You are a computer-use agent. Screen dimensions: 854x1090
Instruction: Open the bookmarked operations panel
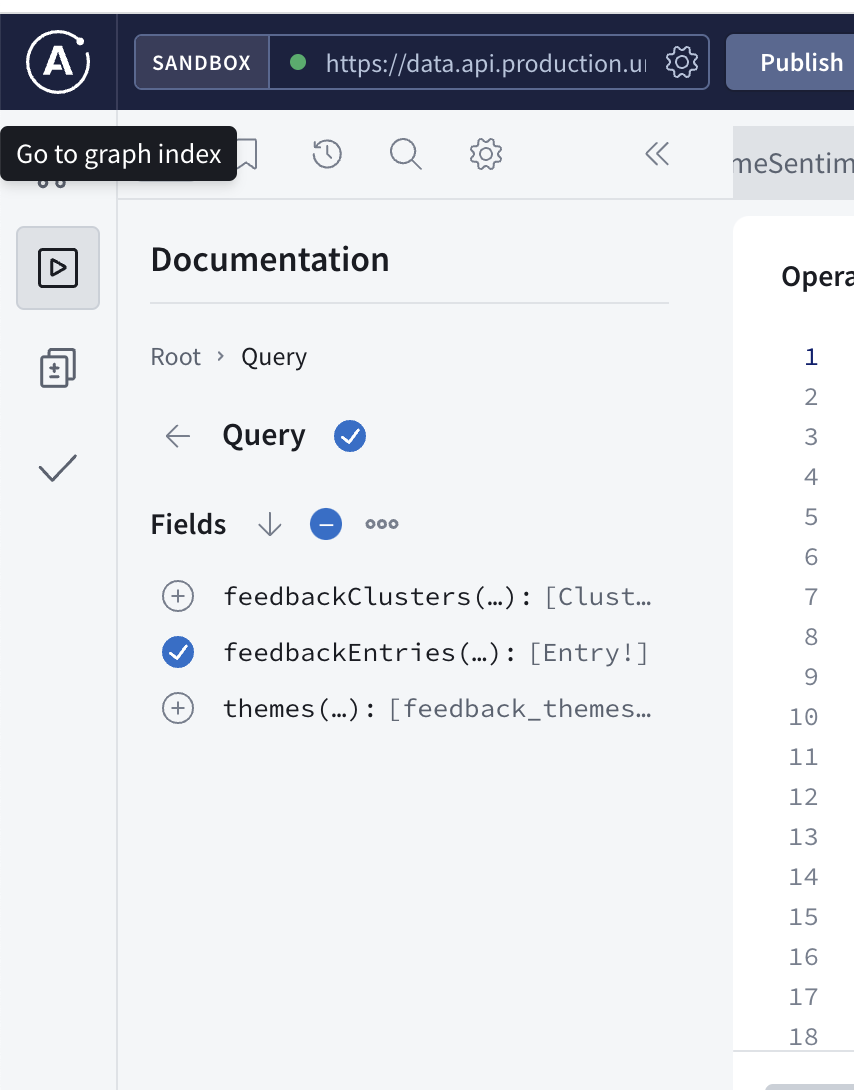click(x=247, y=154)
